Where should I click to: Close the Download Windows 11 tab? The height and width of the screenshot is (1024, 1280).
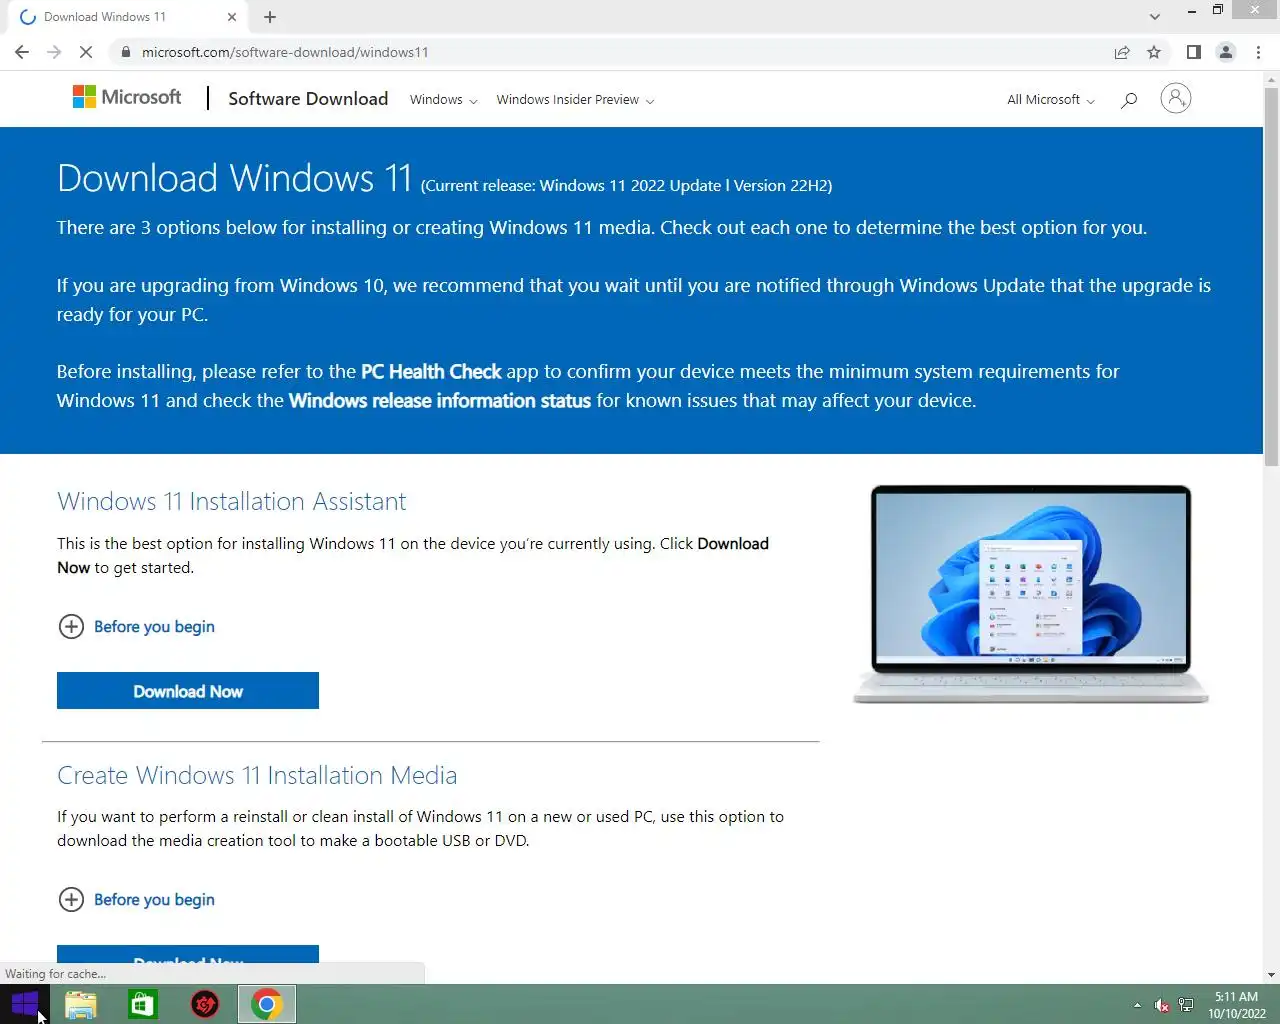click(231, 17)
